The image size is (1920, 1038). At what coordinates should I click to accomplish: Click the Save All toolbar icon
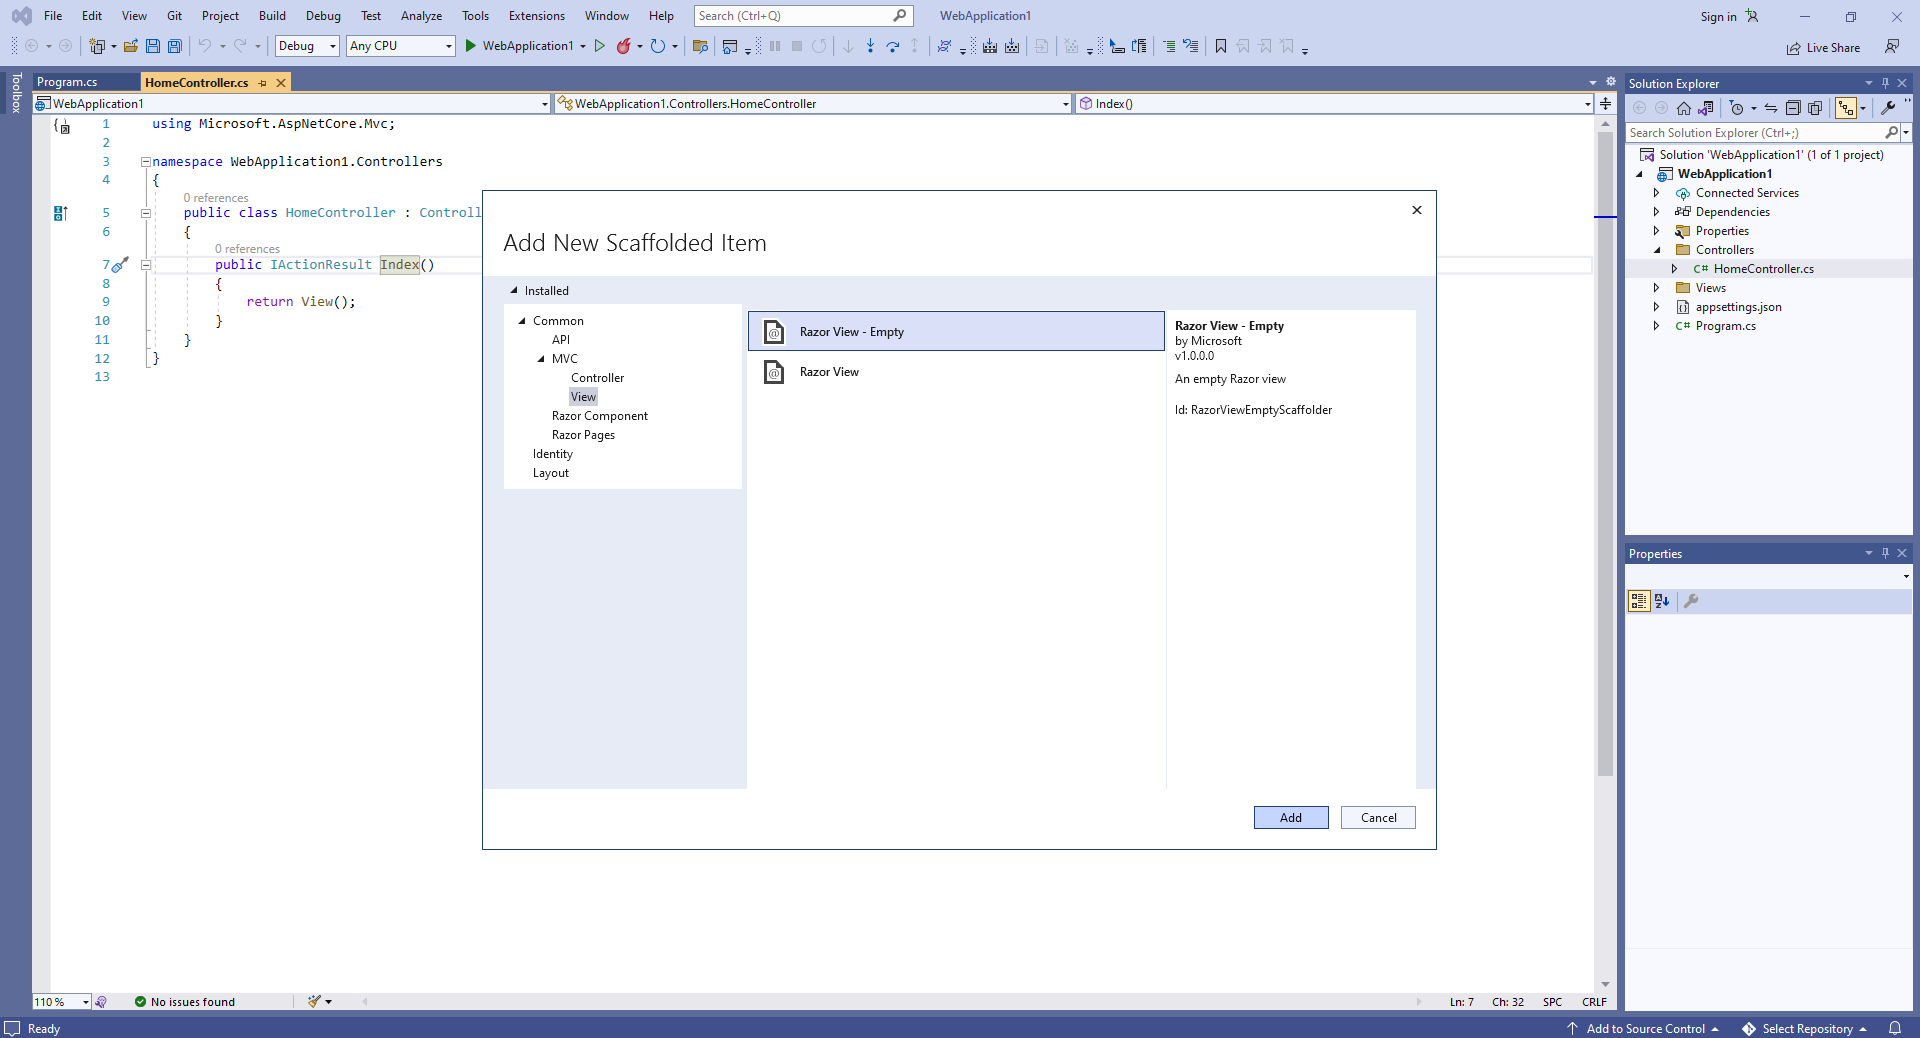coord(175,46)
